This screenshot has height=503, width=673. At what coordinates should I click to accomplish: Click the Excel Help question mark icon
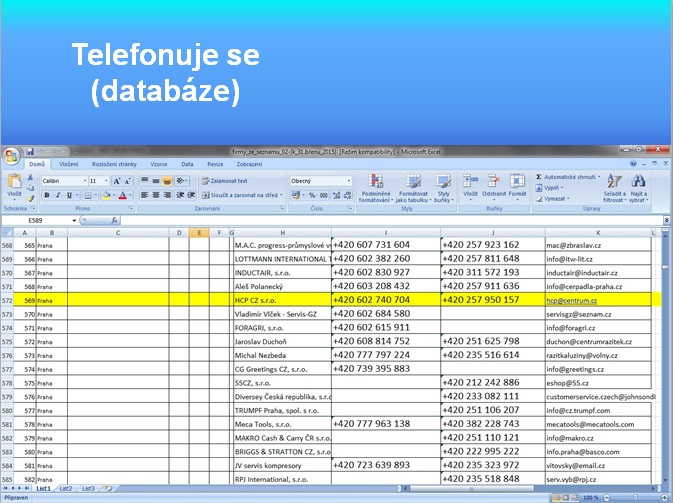click(x=633, y=164)
